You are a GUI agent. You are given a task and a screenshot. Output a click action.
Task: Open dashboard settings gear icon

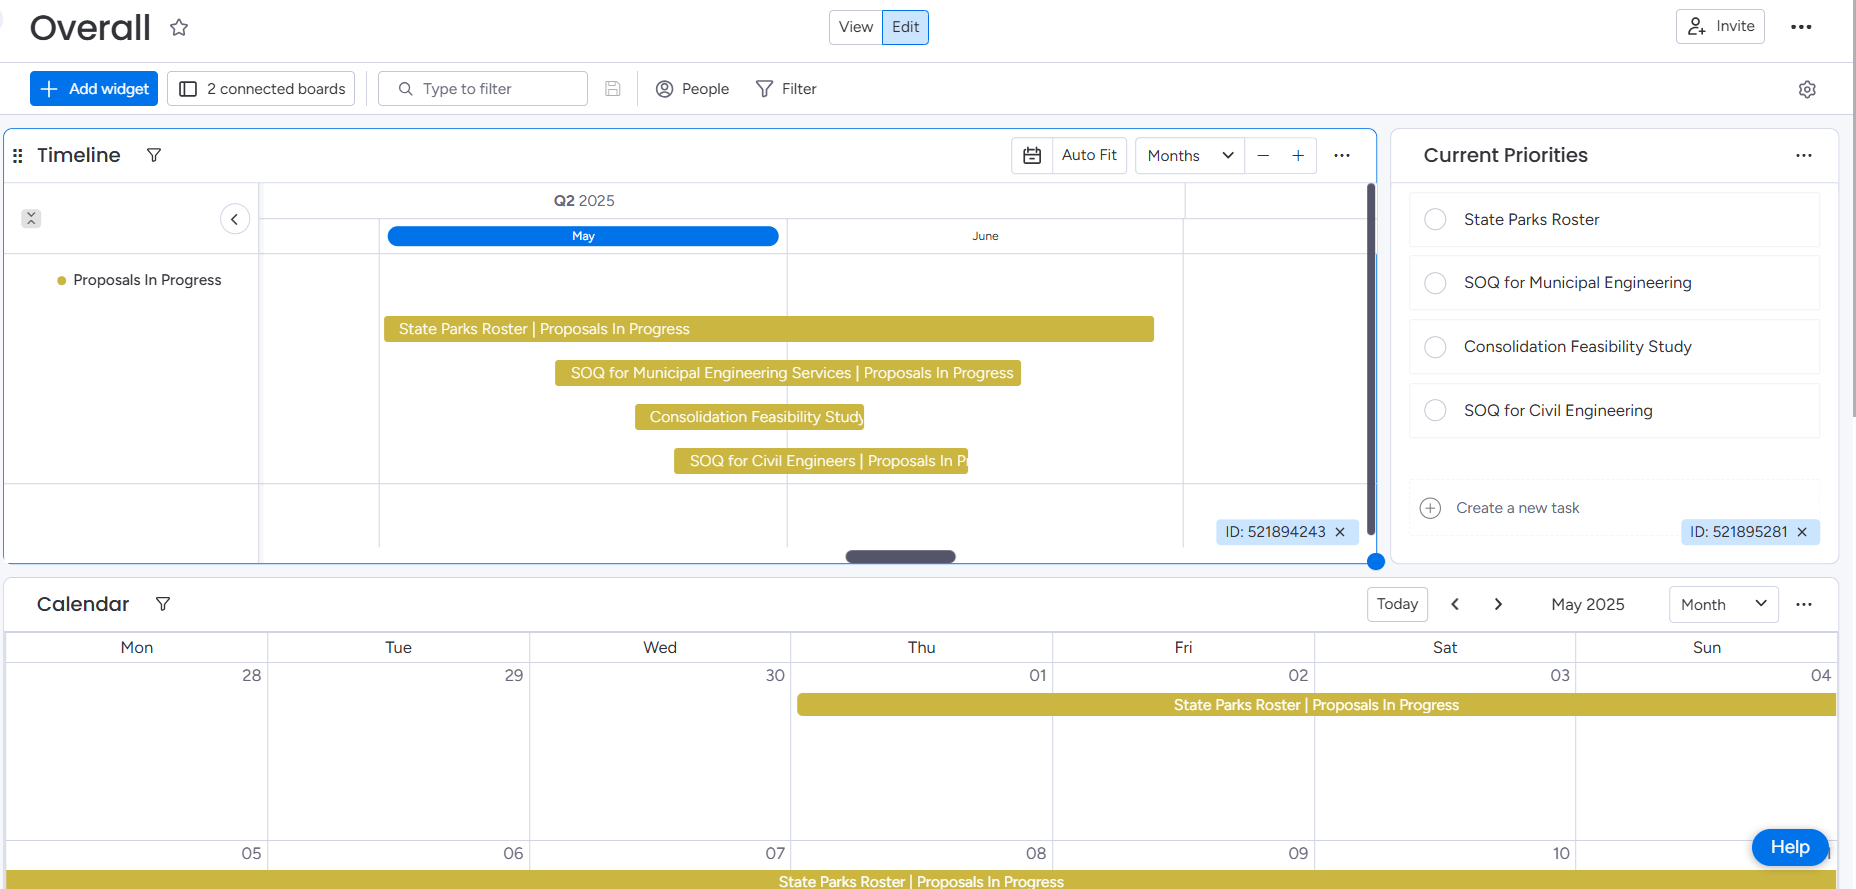click(1807, 89)
